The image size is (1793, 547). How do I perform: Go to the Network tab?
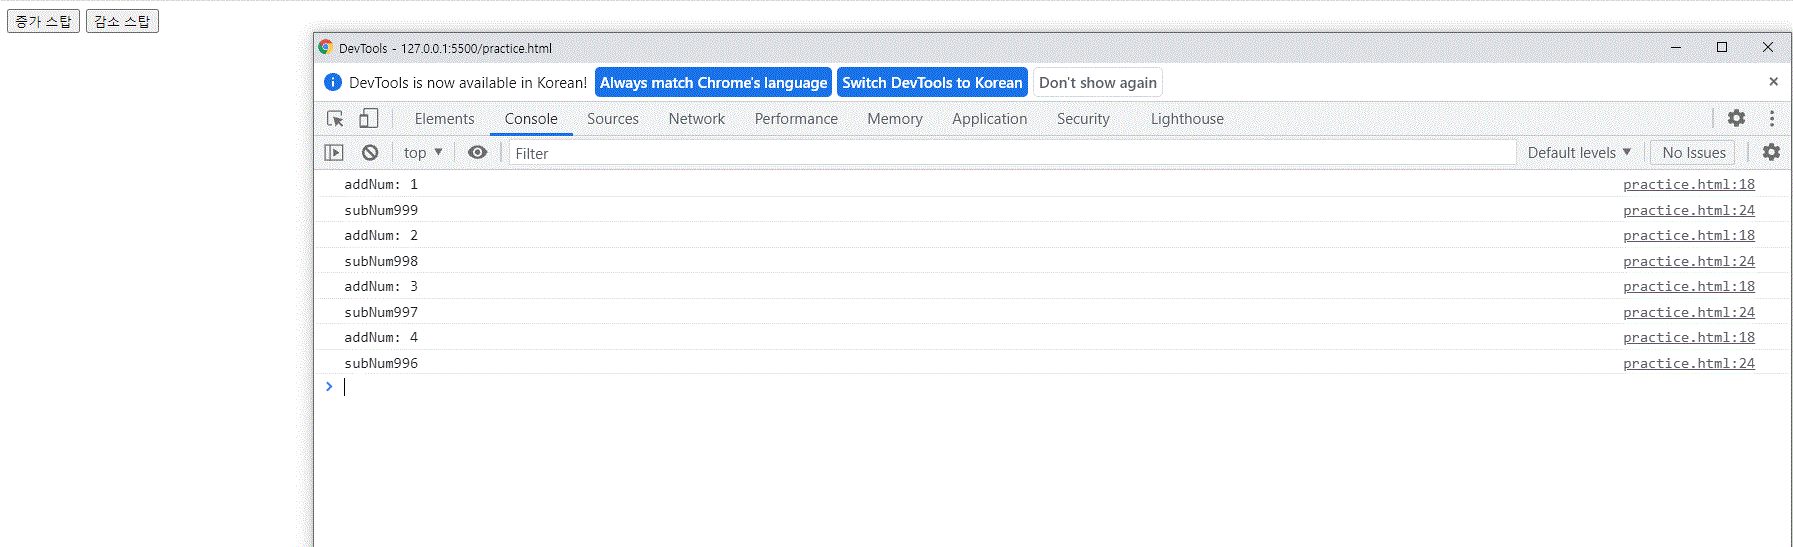[x=697, y=119]
